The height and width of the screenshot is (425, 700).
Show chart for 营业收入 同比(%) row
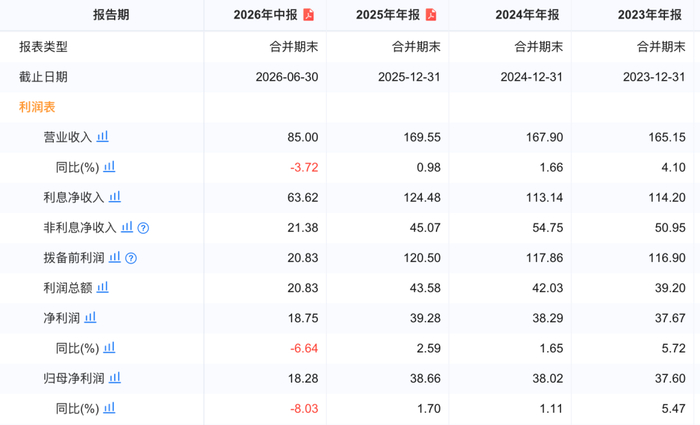(x=109, y=167)
